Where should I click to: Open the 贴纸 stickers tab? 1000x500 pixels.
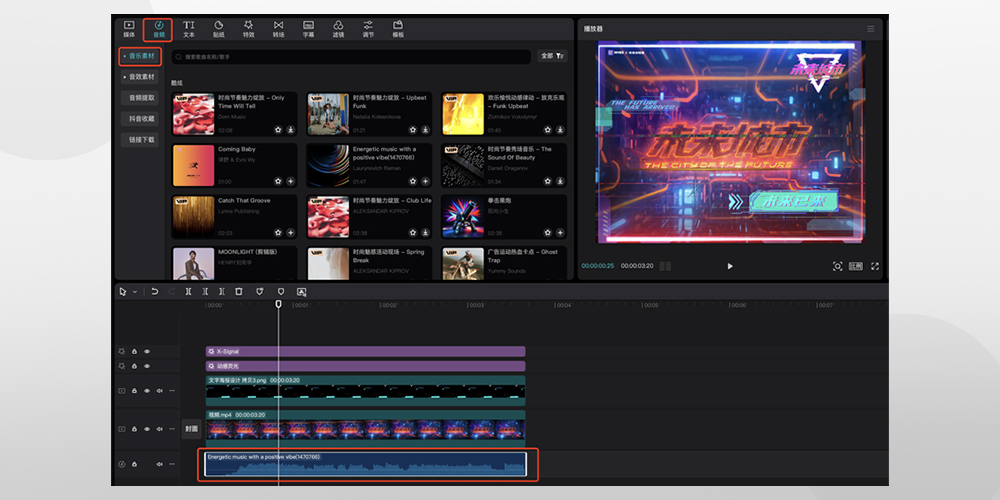pos(219,29)
